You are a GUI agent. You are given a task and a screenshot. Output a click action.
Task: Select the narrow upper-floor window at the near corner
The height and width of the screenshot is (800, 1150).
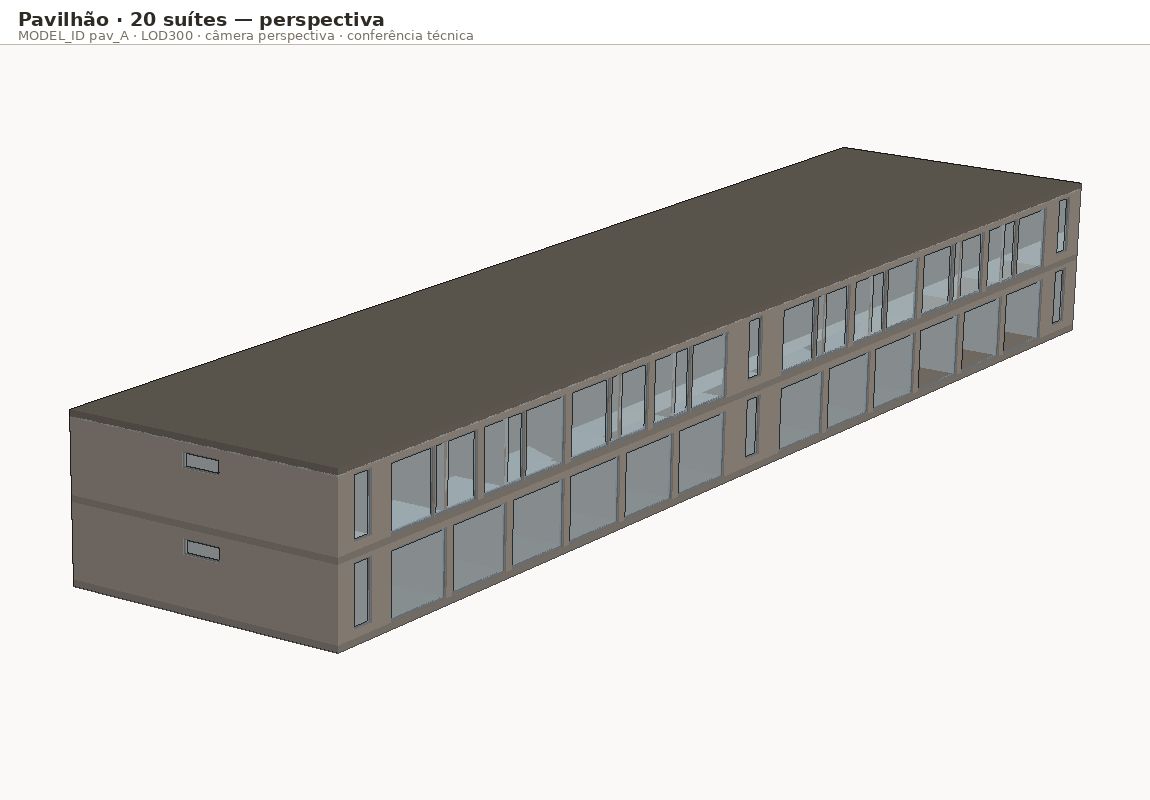point(361,504)
